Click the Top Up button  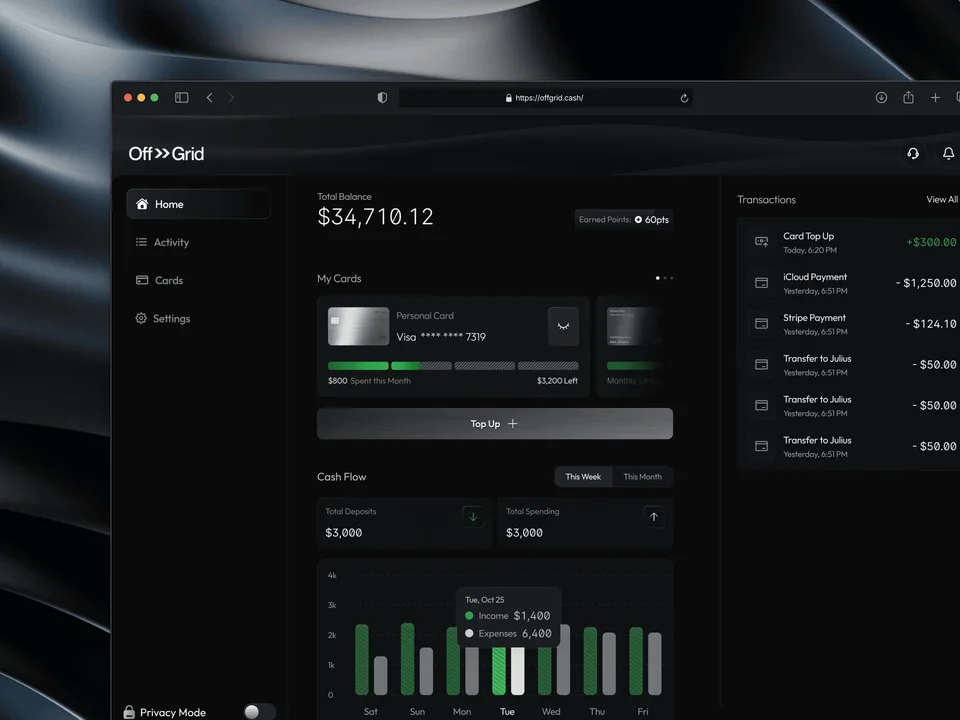tap(495, 424)
